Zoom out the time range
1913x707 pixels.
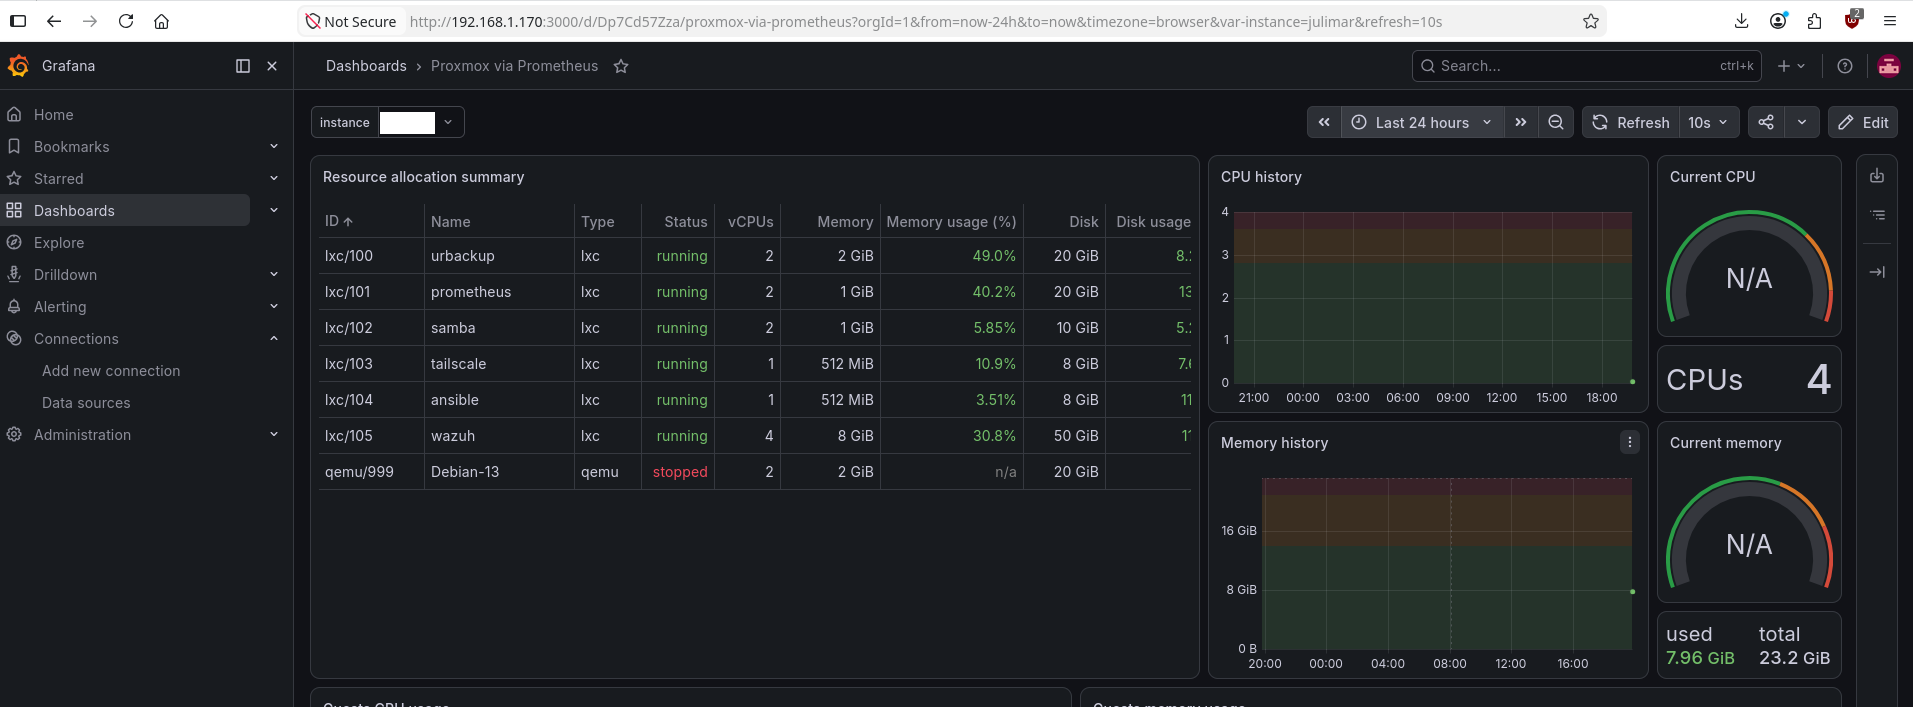point(1556,122)
